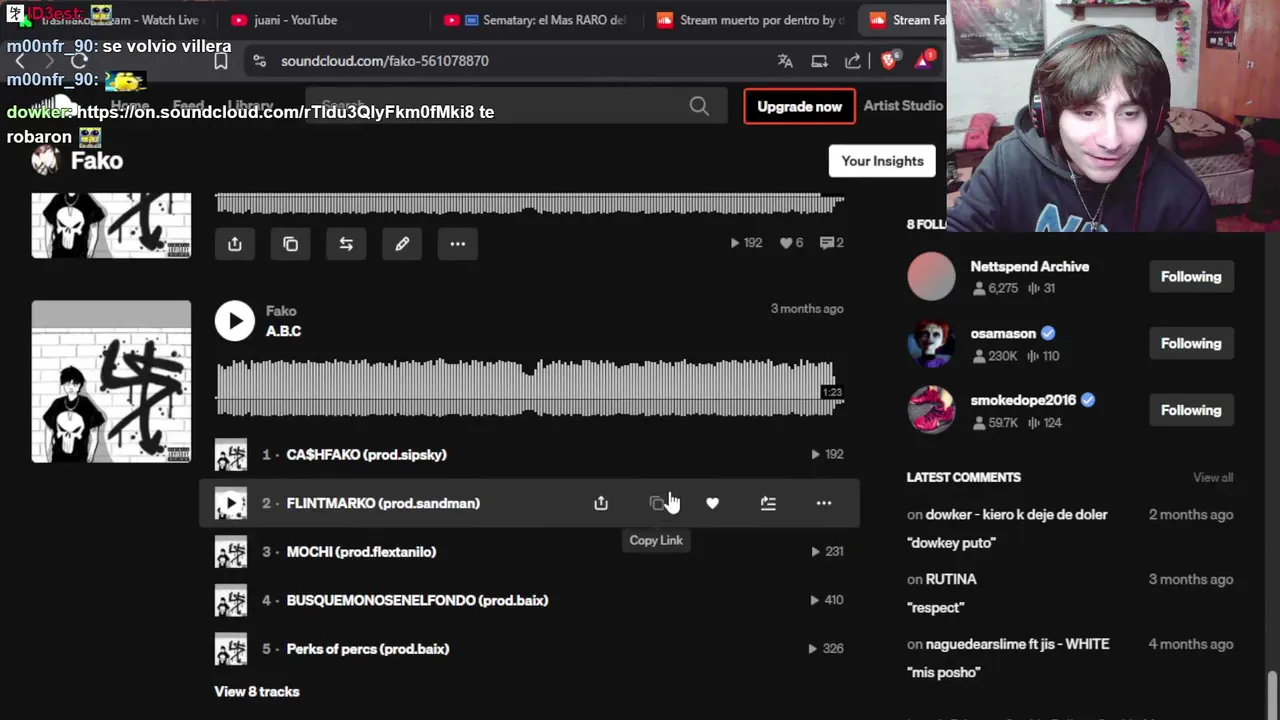Click the comments count on top track

click(832, 243)
